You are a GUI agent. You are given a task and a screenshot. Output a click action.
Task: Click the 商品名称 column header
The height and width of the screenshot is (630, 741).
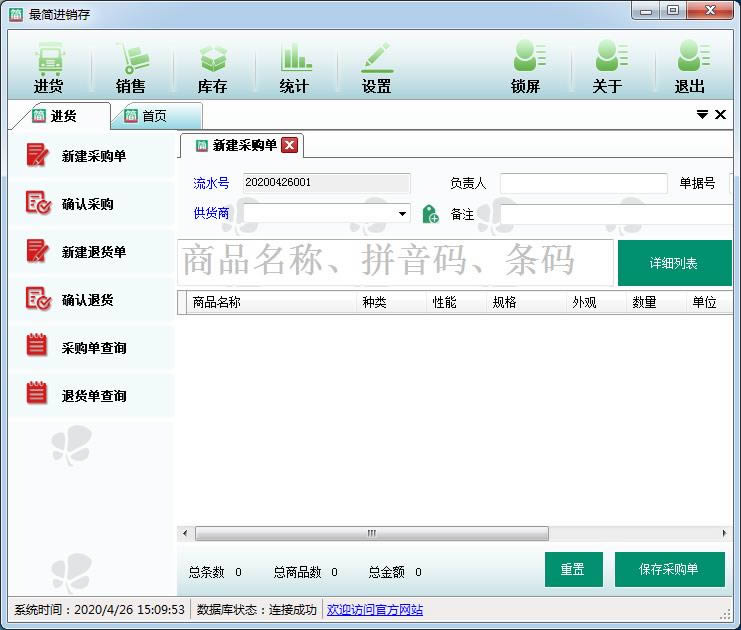pyautogui.click(x=271, y=302)
